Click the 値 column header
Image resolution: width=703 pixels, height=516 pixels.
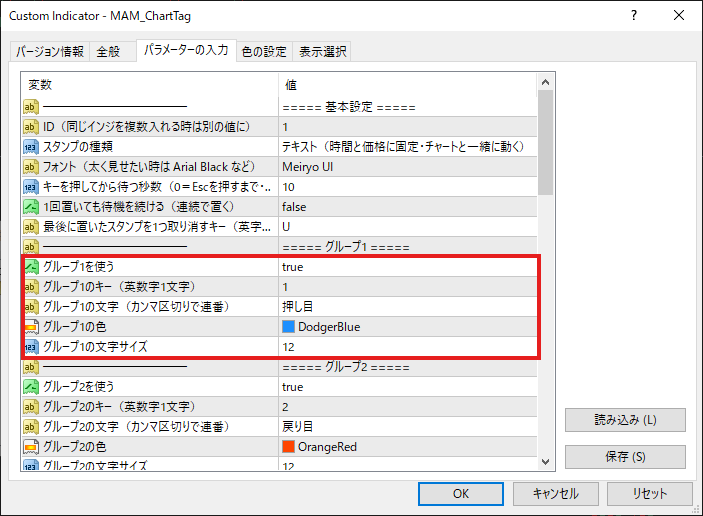click(x=408, y=85)
